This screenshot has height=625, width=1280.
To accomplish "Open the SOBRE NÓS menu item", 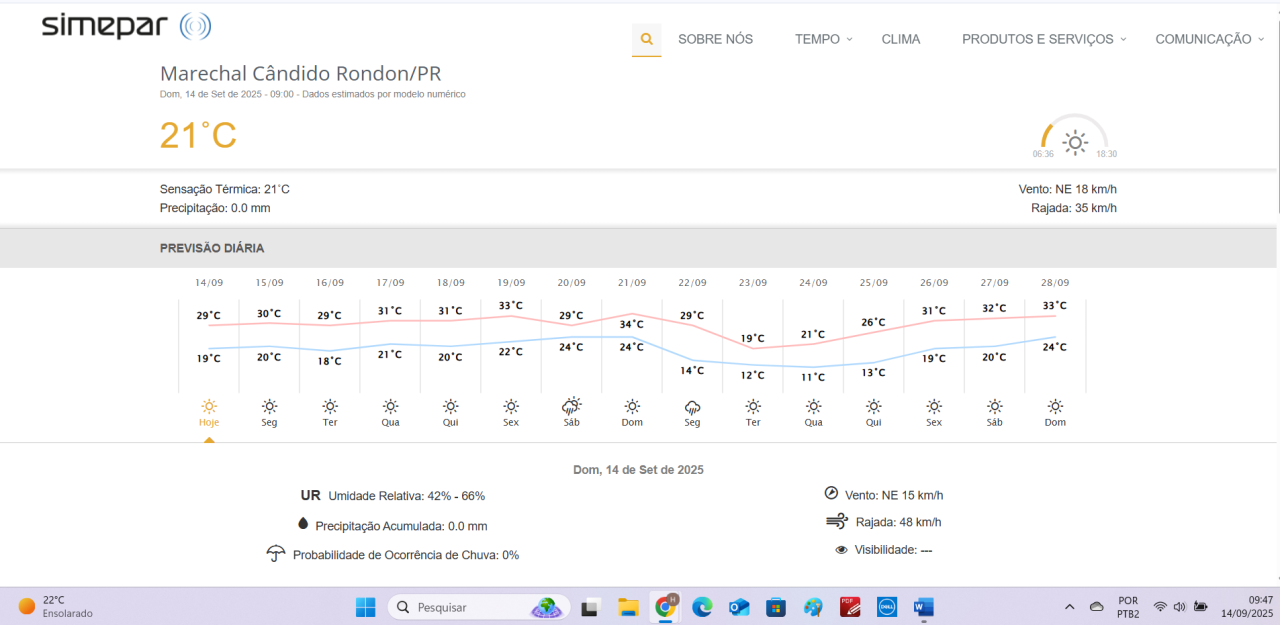I will tap(715, 39).
